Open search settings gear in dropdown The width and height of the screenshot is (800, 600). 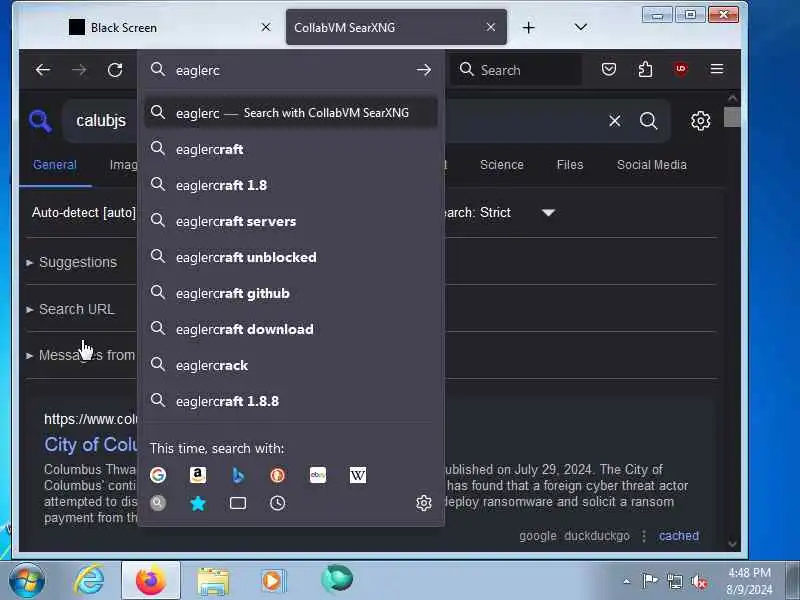point(423,503)
